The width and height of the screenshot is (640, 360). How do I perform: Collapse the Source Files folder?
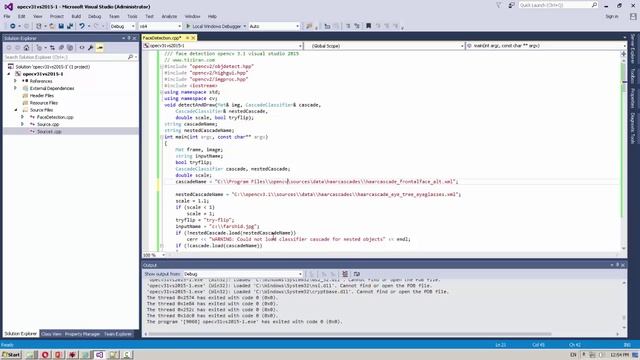pos(16,110)
